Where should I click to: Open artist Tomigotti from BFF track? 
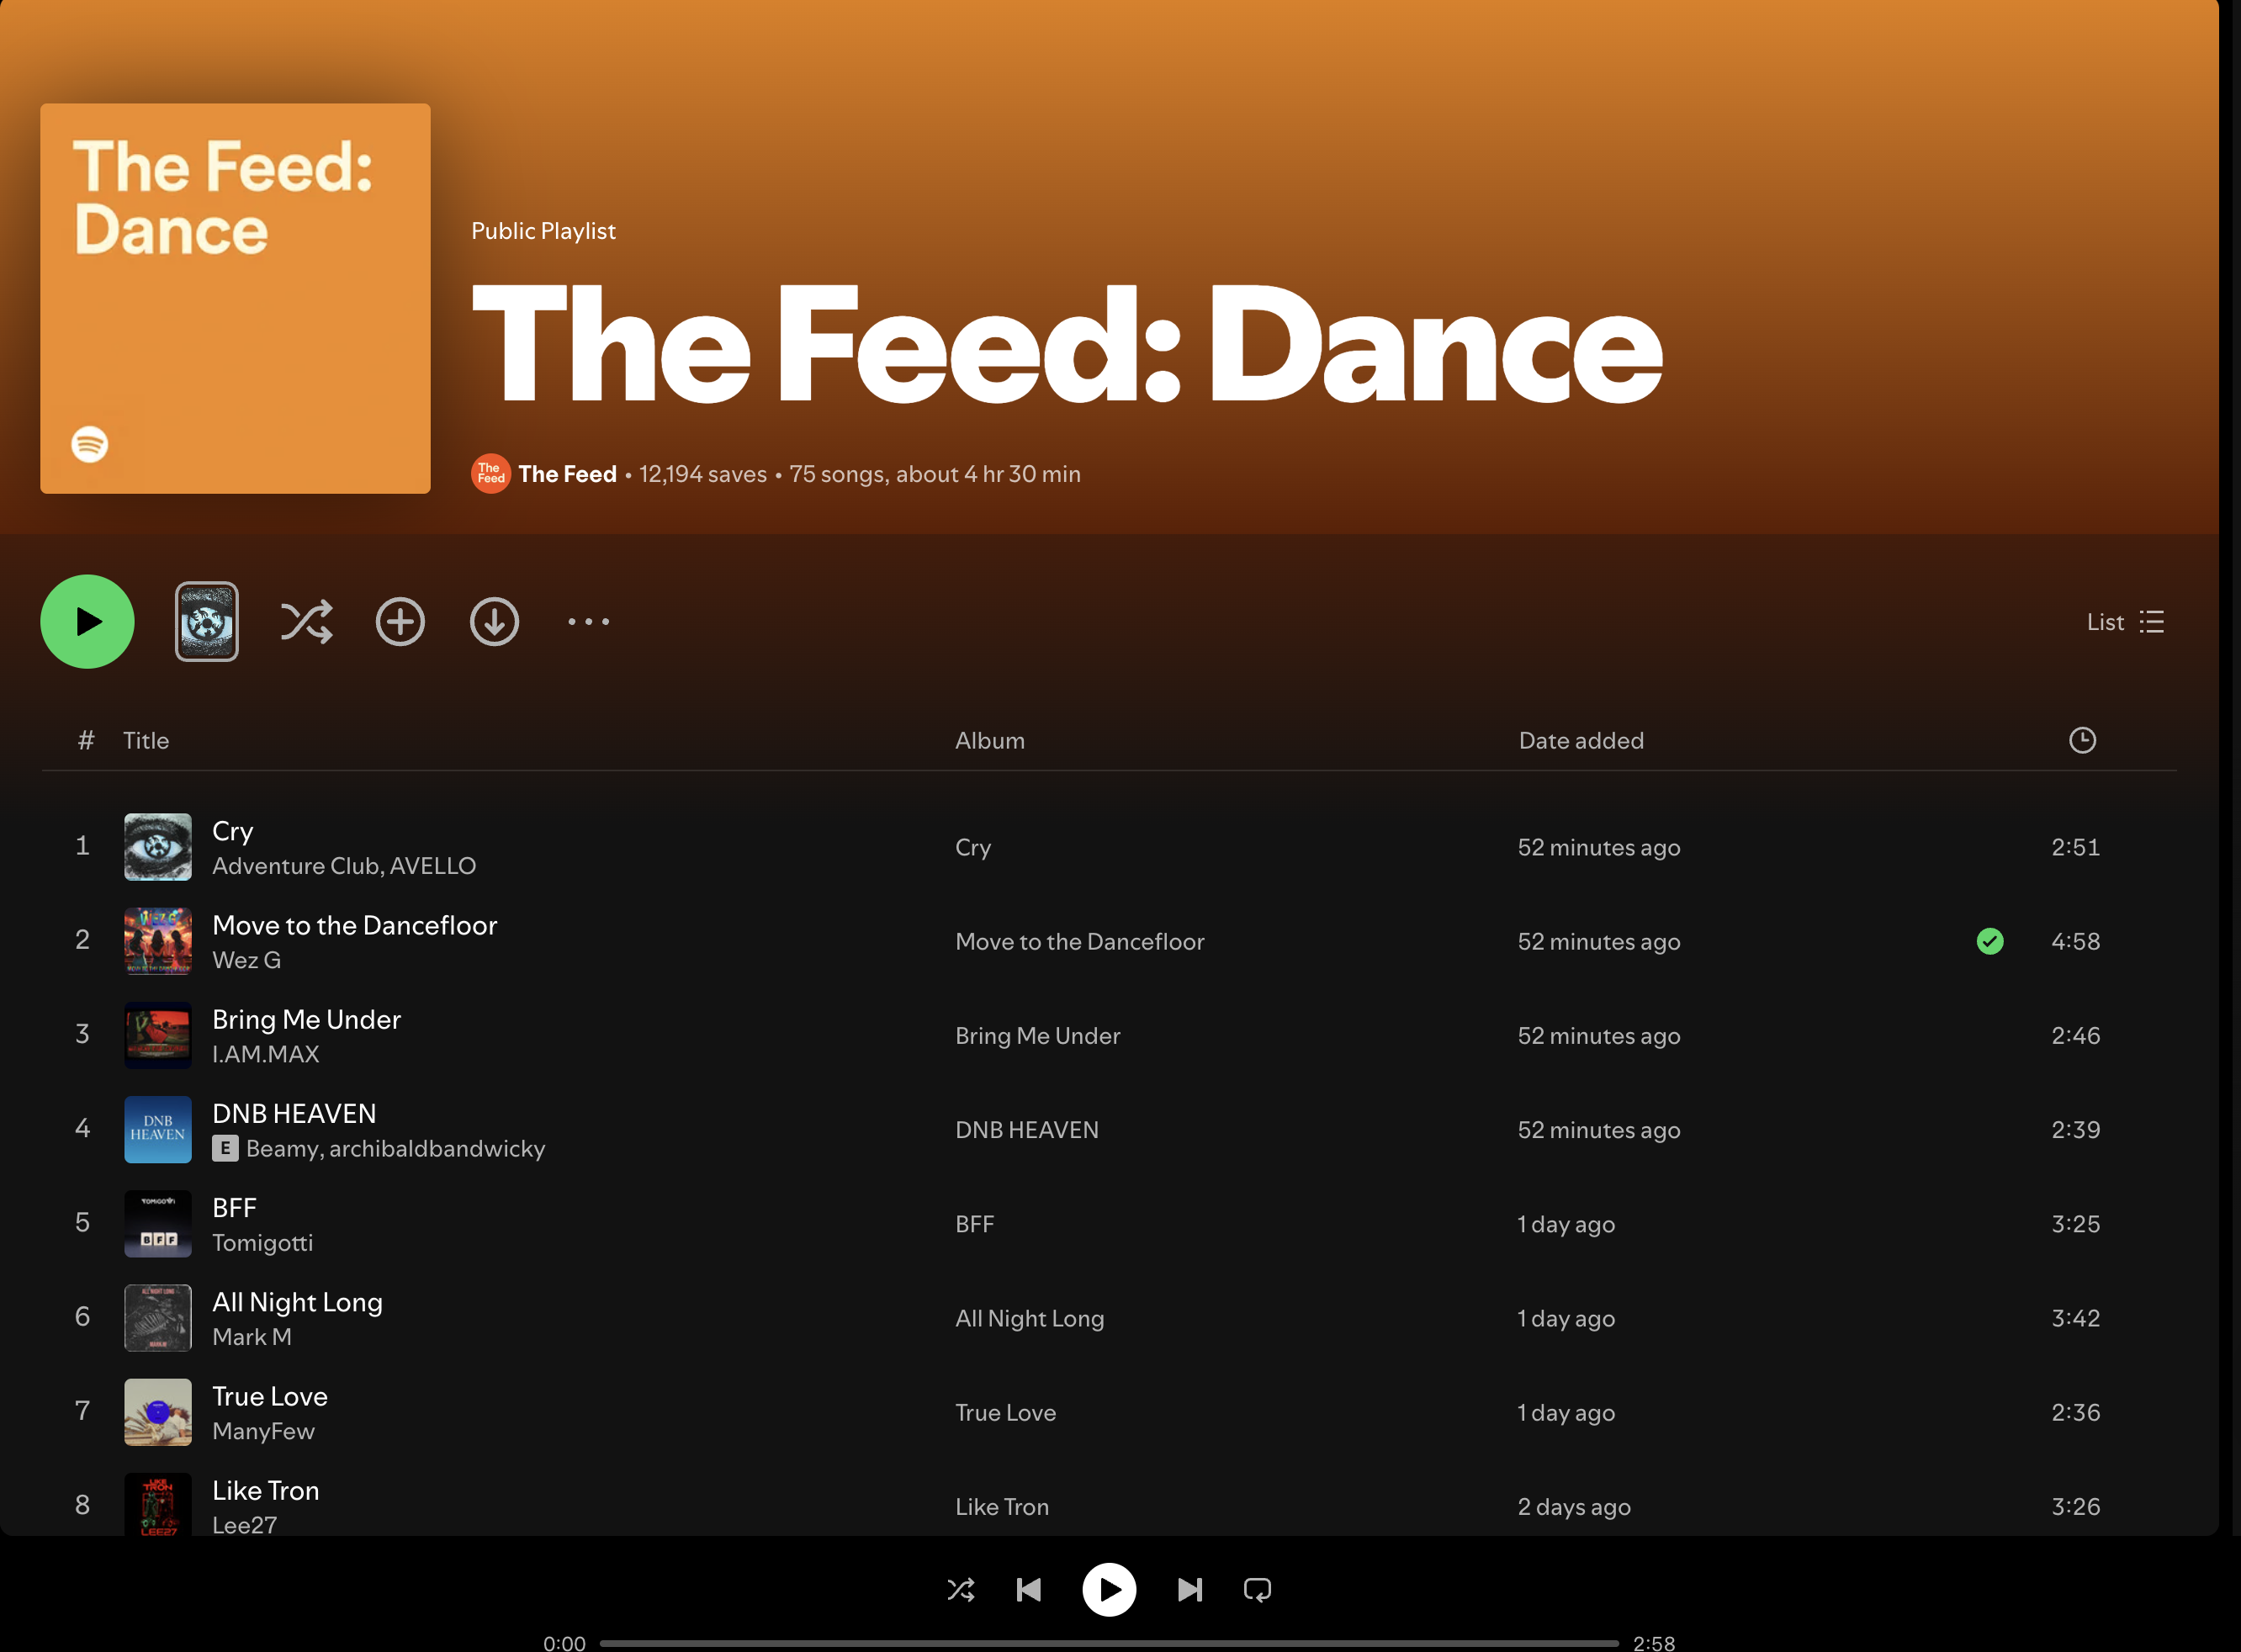click(262, 1243)
